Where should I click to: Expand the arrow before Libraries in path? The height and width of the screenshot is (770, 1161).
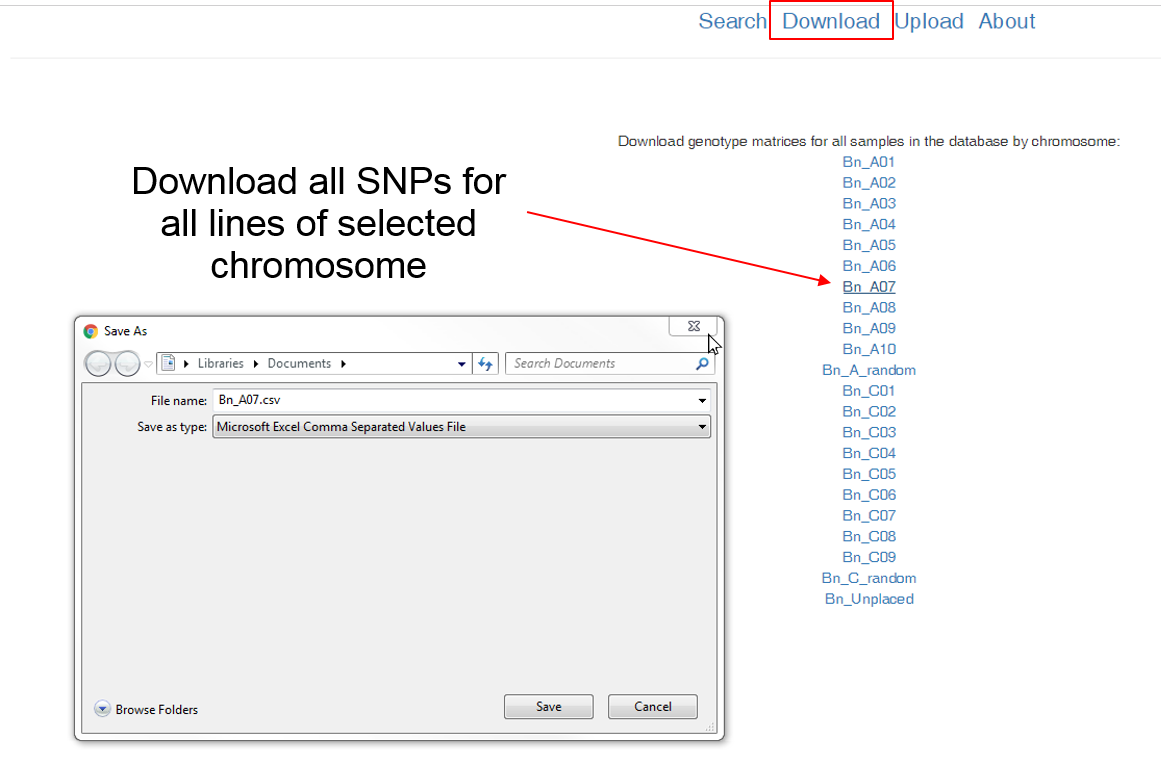point(186,364)
